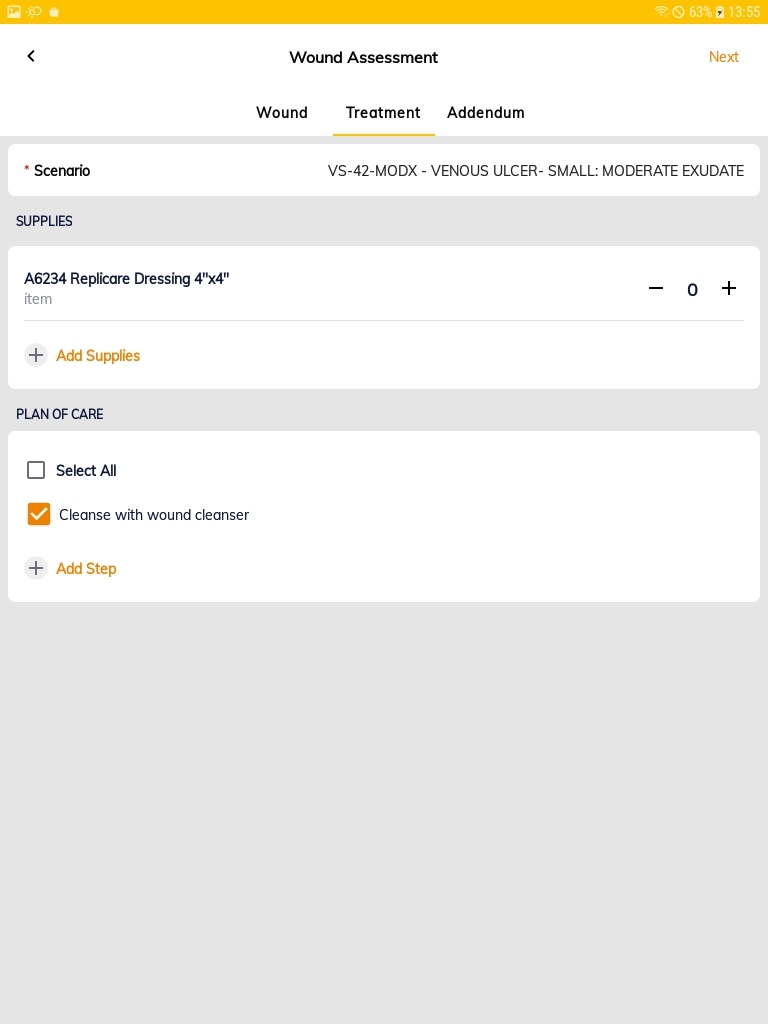
Task: Click the Add Supplies plus icon
Action: pyautogui.click(x=36, y=355)
